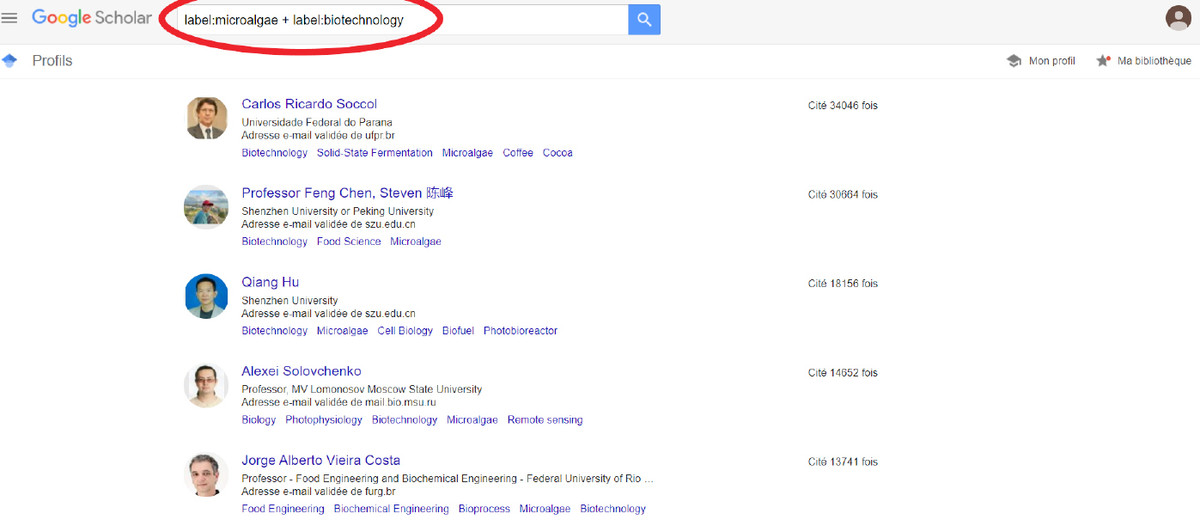
Task: Select the Biochemical Engineering label
Action: pyautogui.click(x=391, y=509)
